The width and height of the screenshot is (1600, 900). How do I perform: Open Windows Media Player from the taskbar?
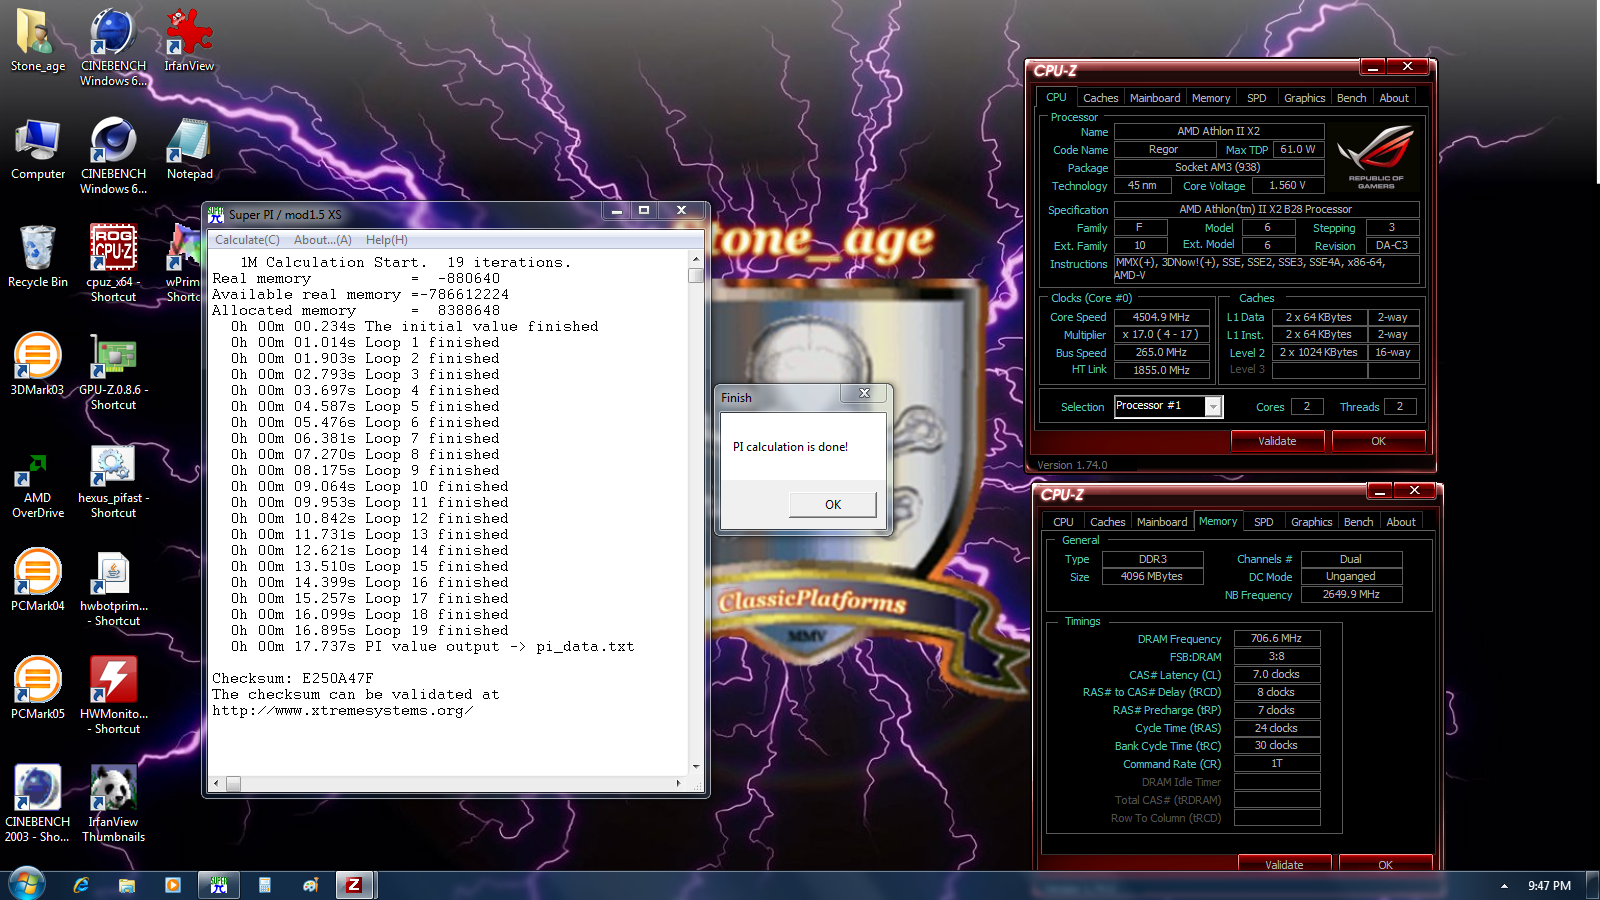(x=173, y=885)
